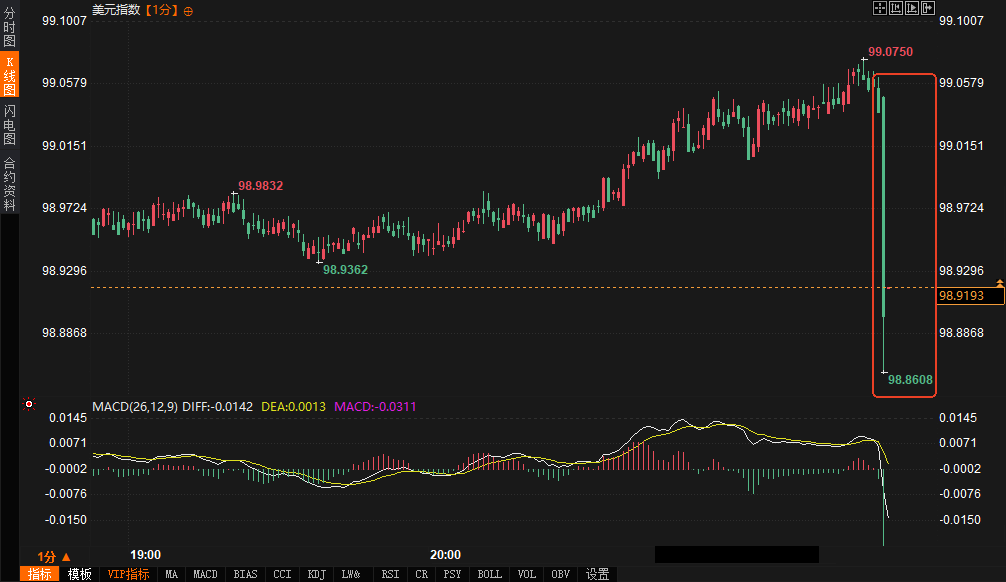Viewport: 1006px width, 582px height.
Task: Apply the LW& indicator
Action: [351, 574]
